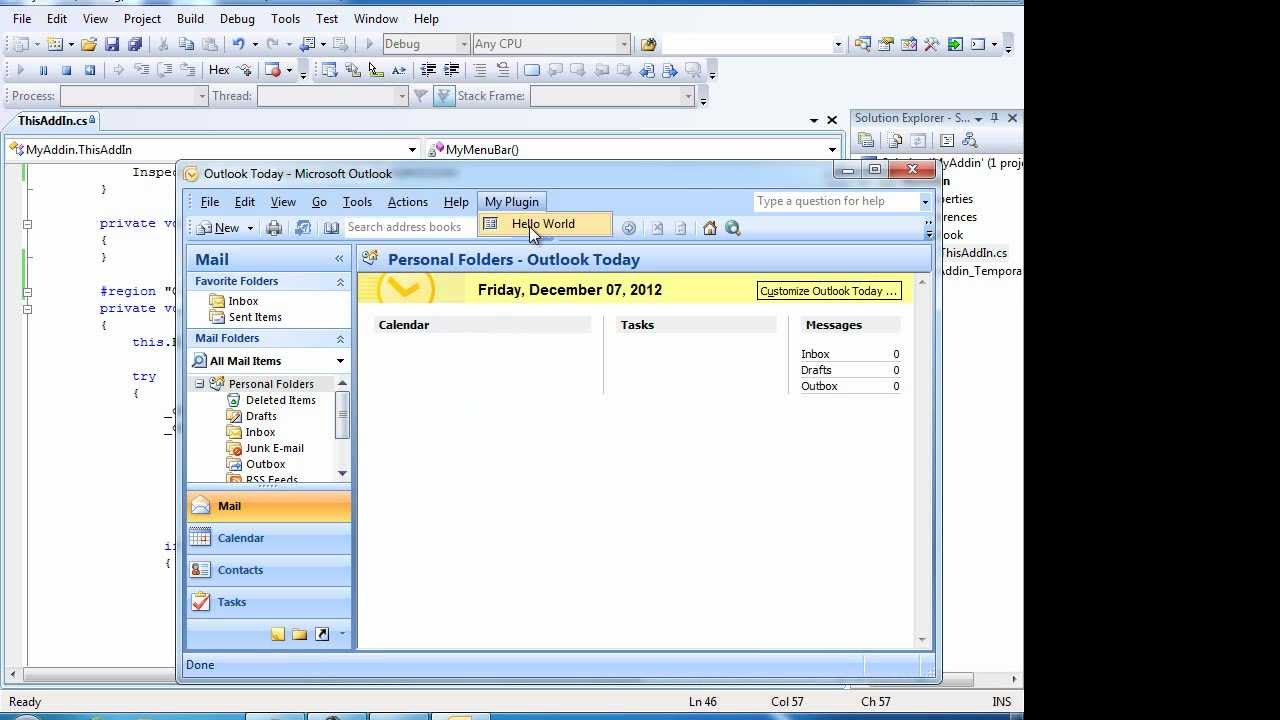
Task: Click Outlook search-the-web globe icon
Action: (733, 228)
